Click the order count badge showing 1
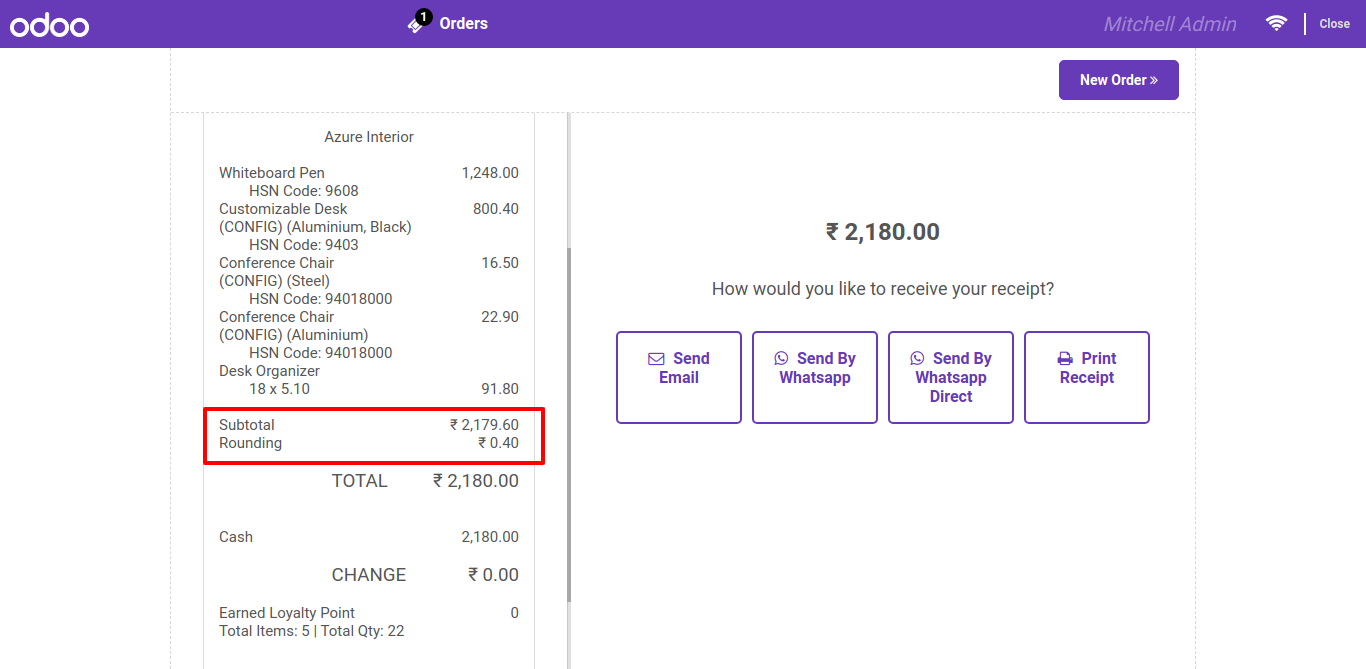Viewport: 1366px width, 669px height. point(424,17)
